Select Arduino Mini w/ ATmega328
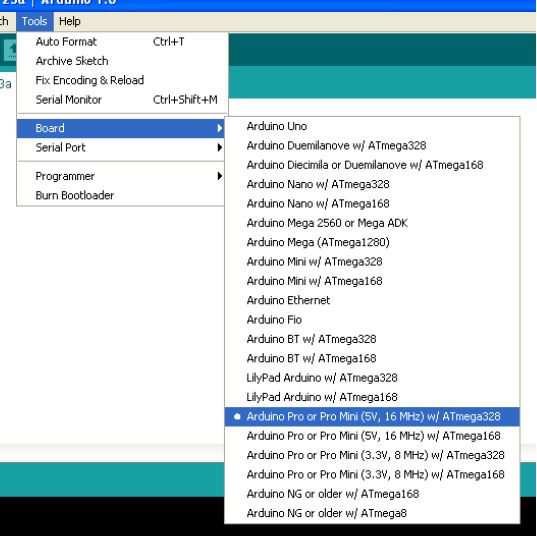The height and width of the screenshot is (536, 537). 372,262
